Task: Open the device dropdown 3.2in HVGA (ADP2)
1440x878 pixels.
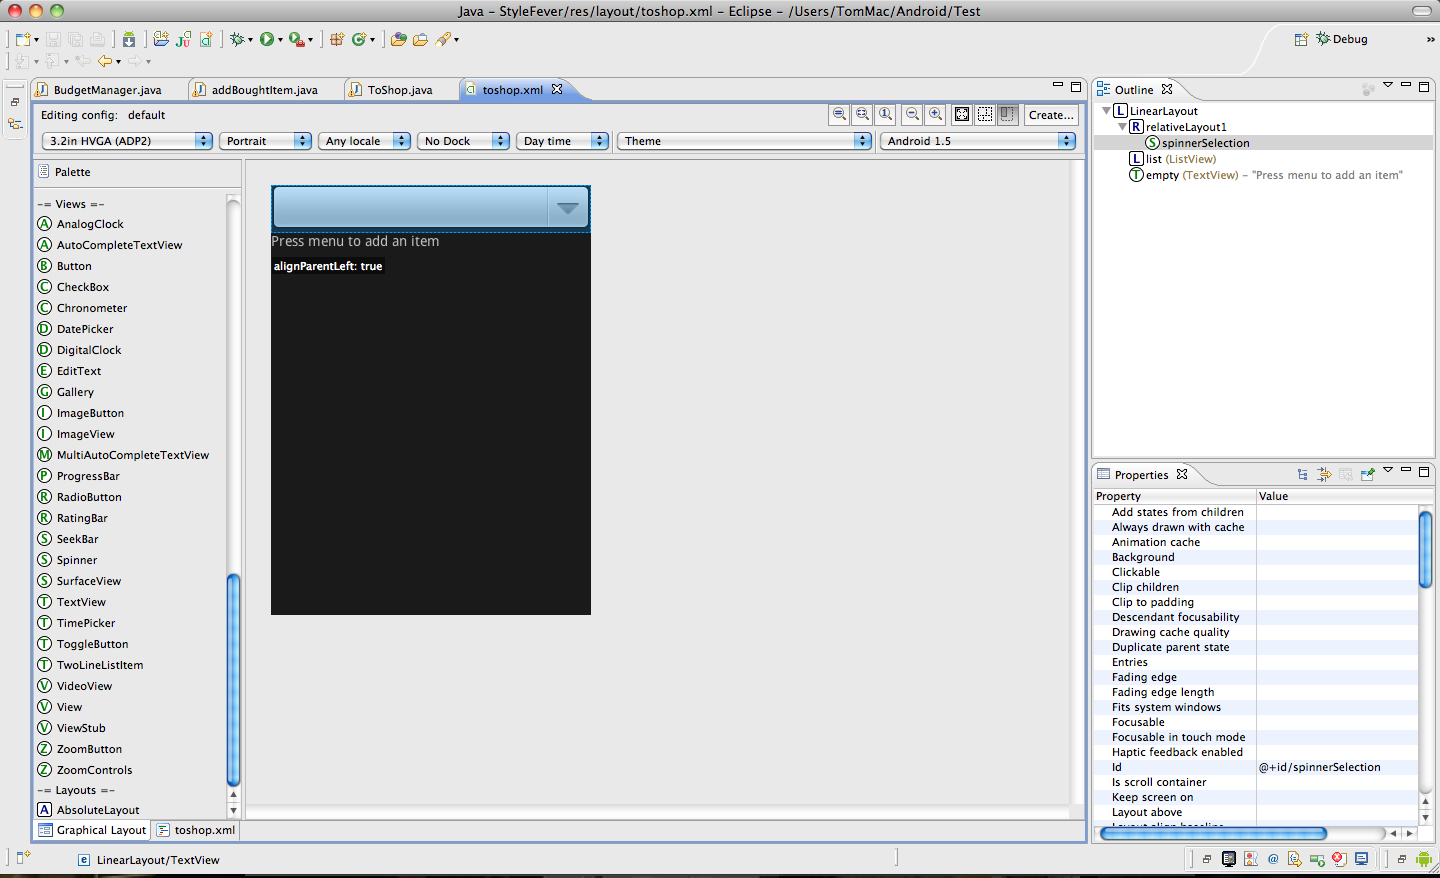Action: pyautogui.click(x=127, y=141)
